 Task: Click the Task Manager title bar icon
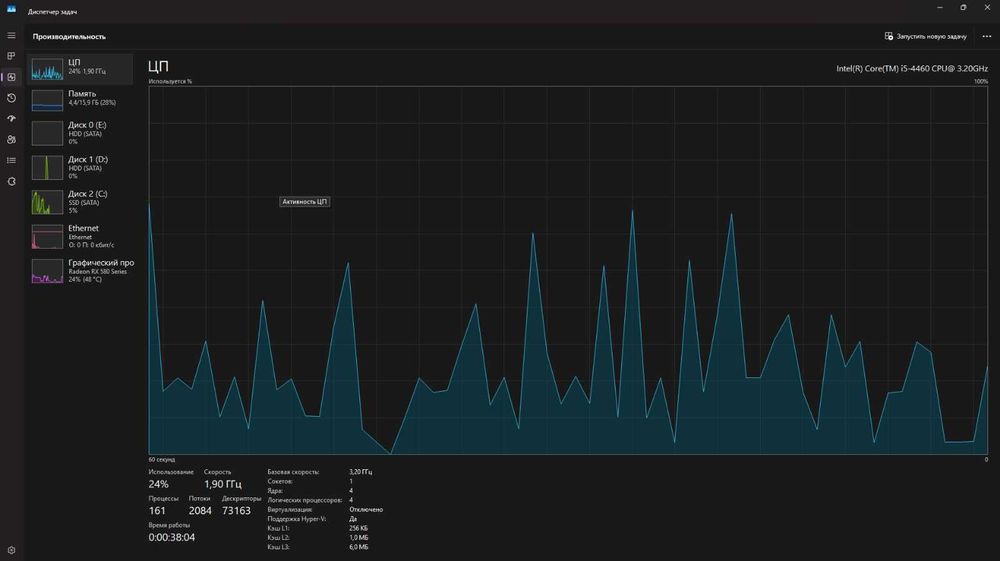(x=11, y=9)
